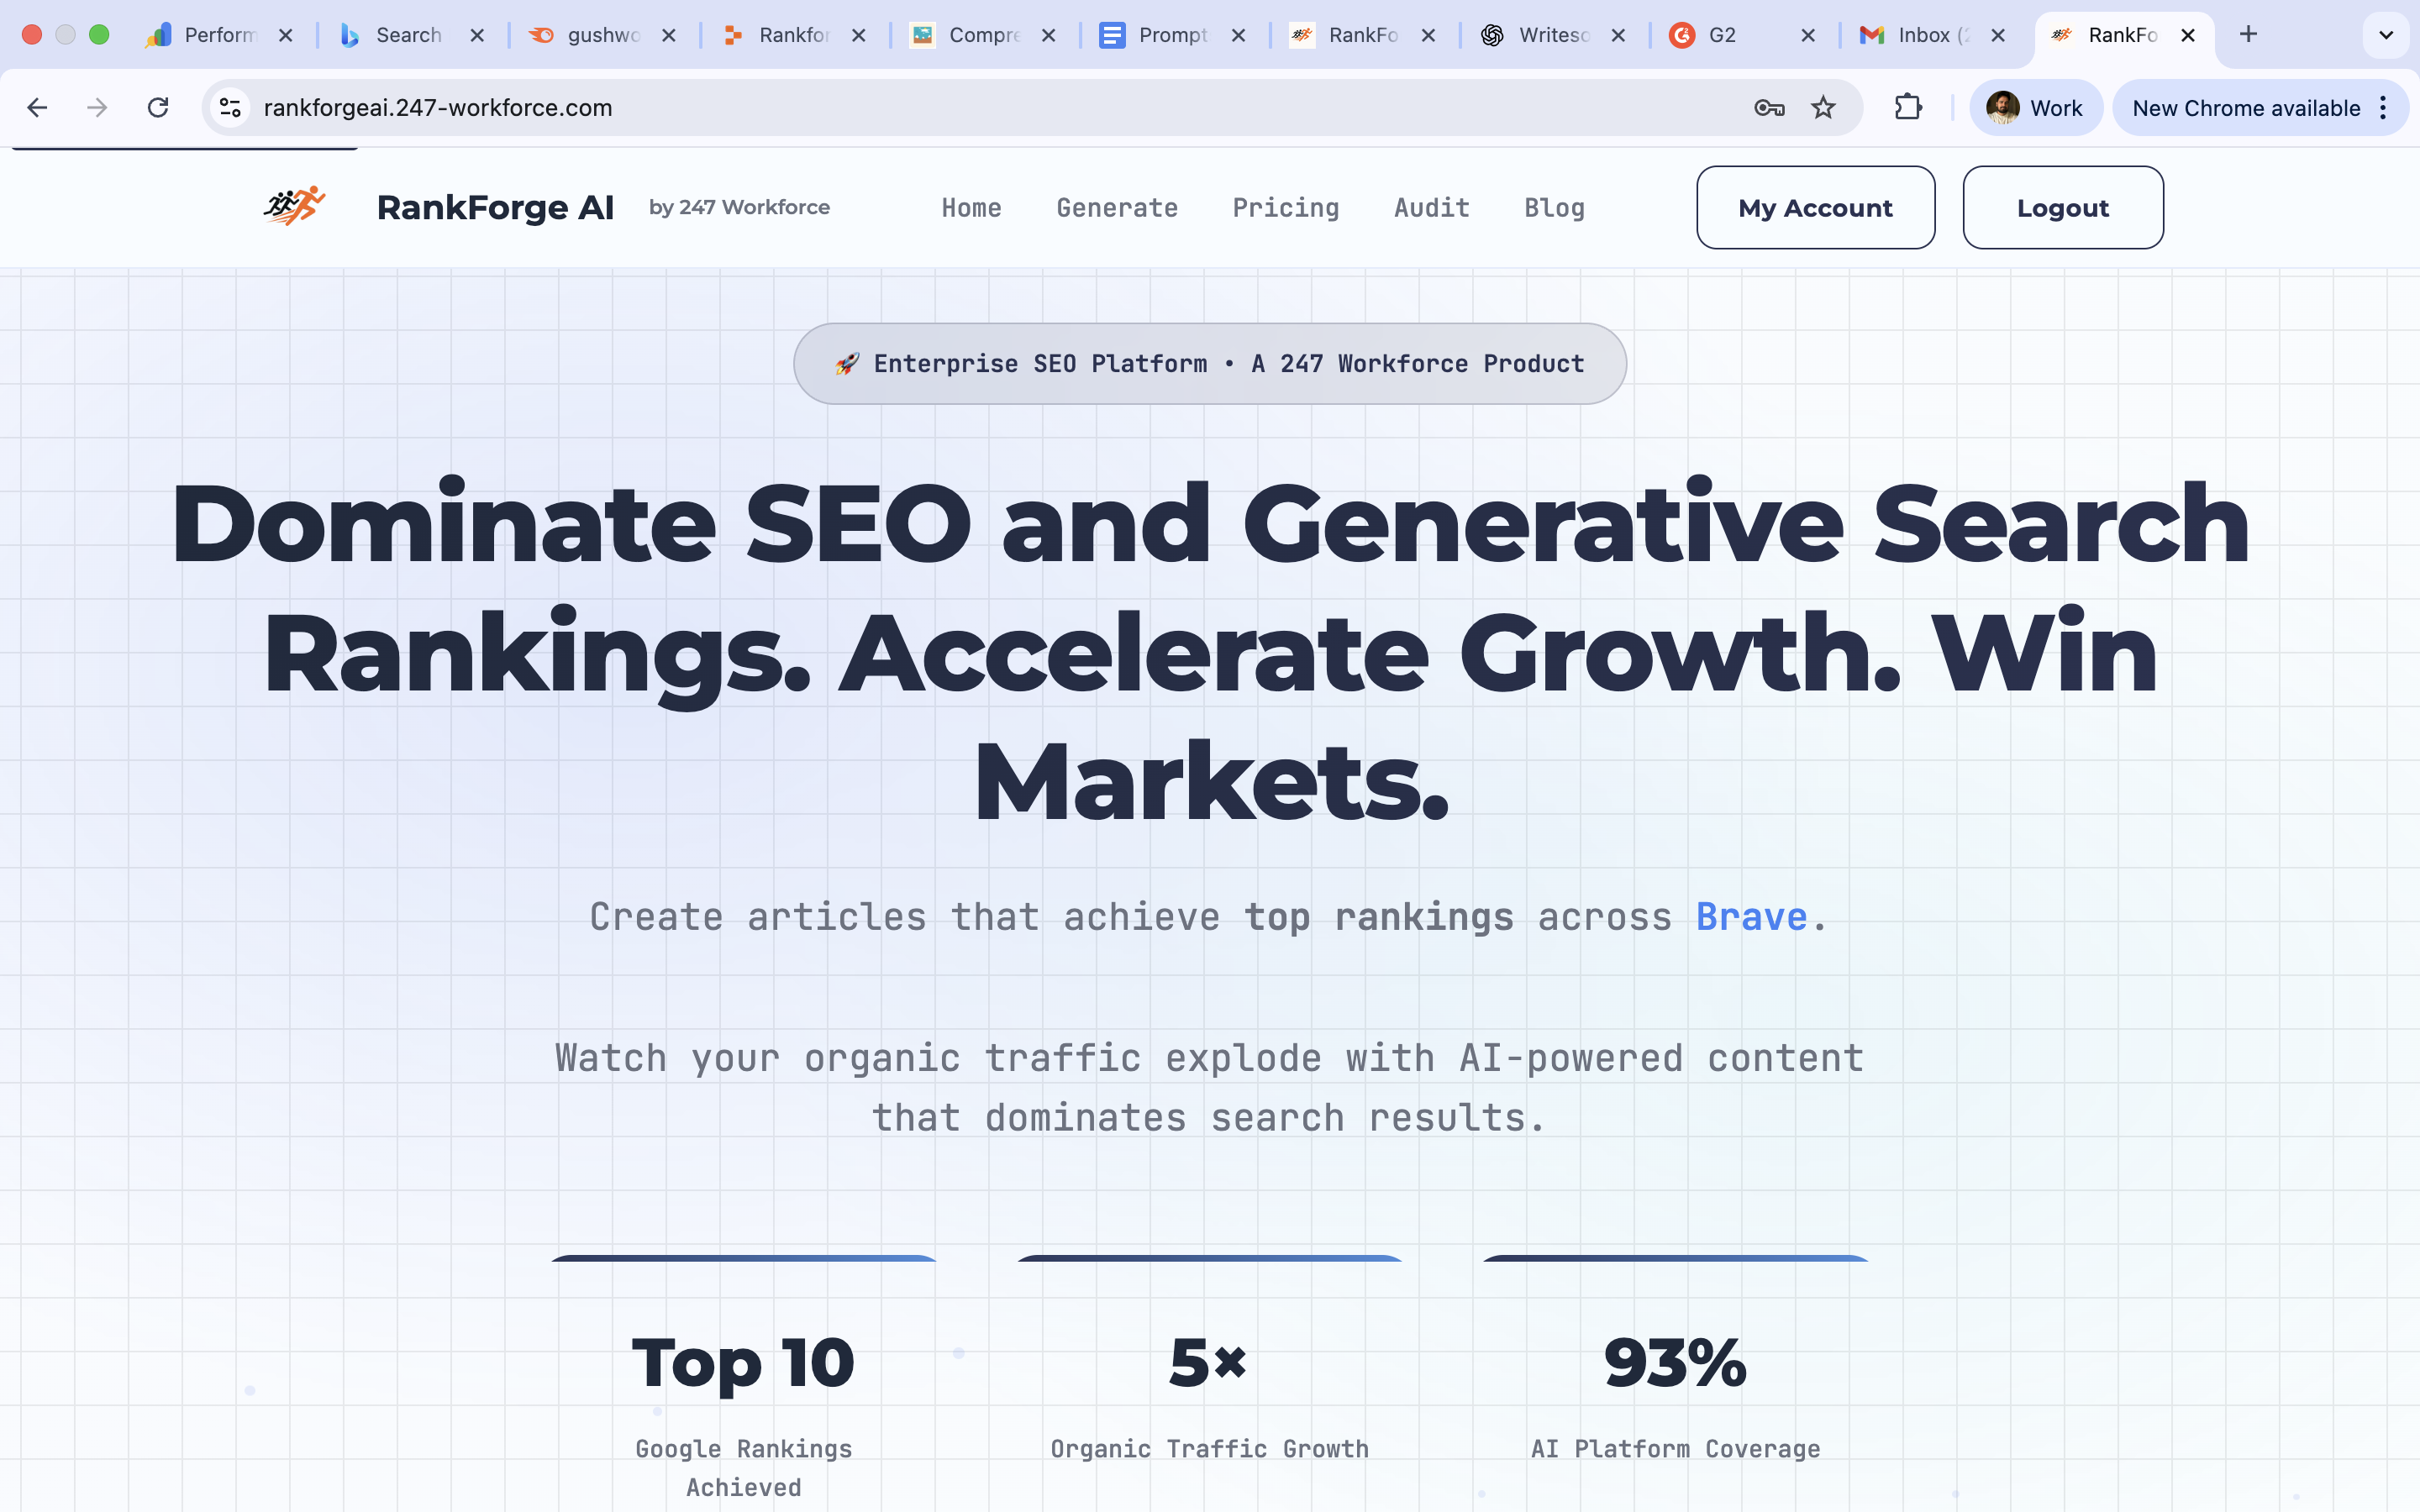The height and width of the screenshot is (1512, 2420).
Task: Close the Prompt Google Docs tab
Action: [1238, 35]
